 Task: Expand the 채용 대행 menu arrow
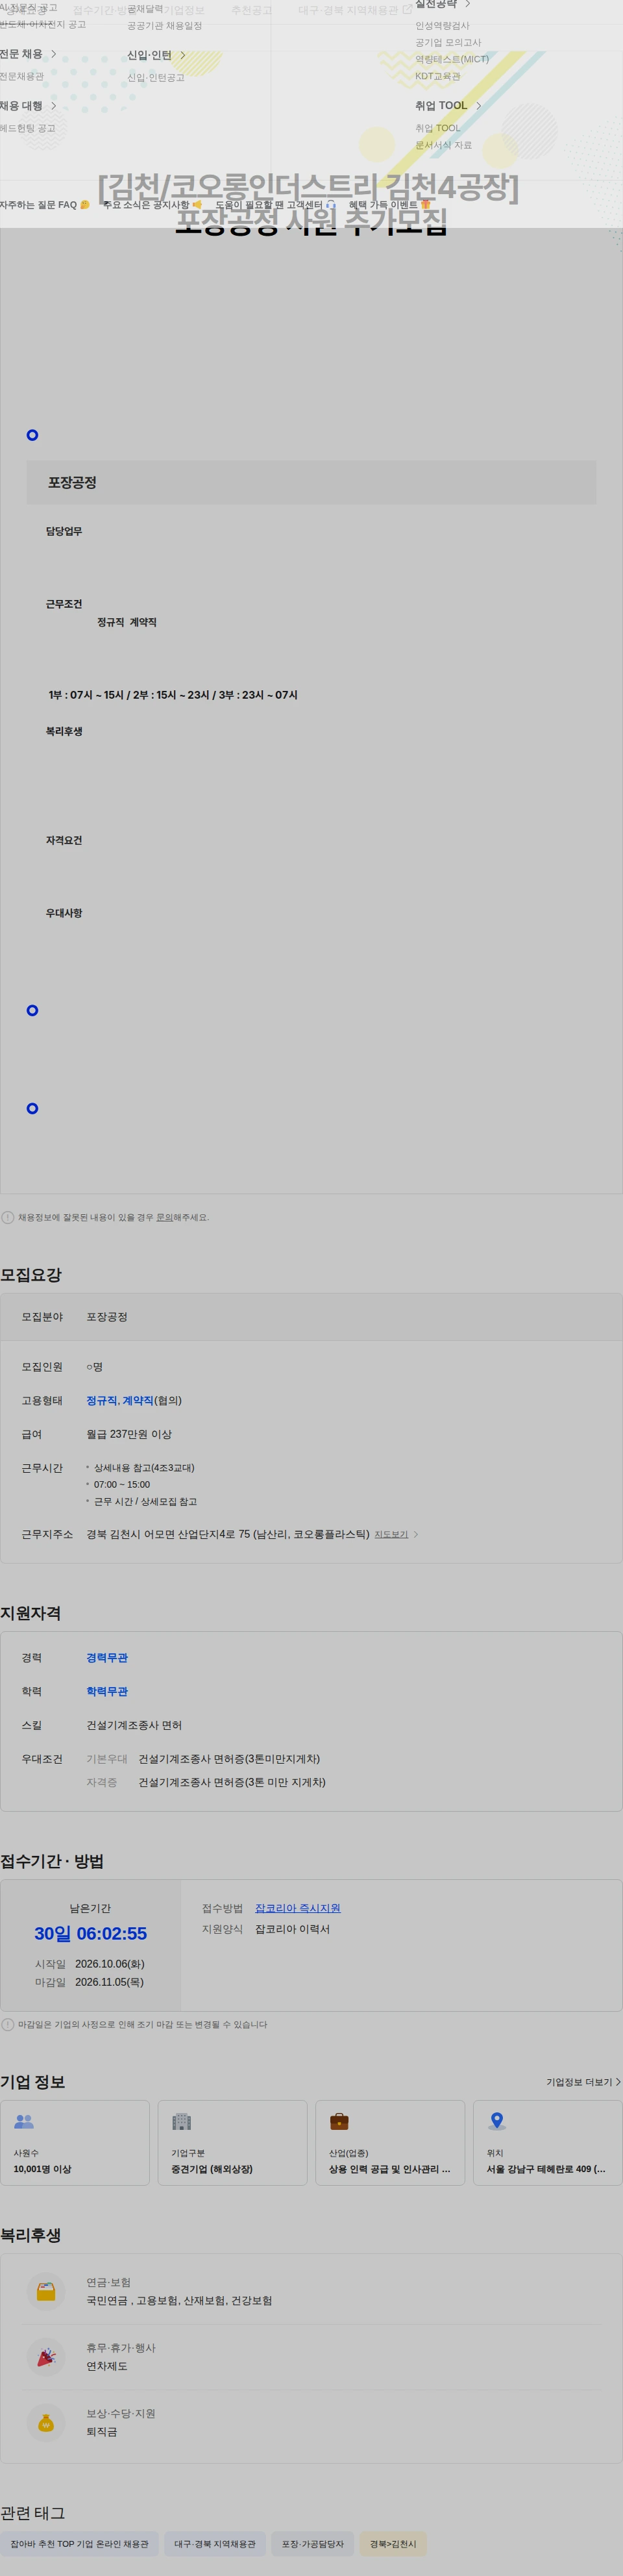53,106
